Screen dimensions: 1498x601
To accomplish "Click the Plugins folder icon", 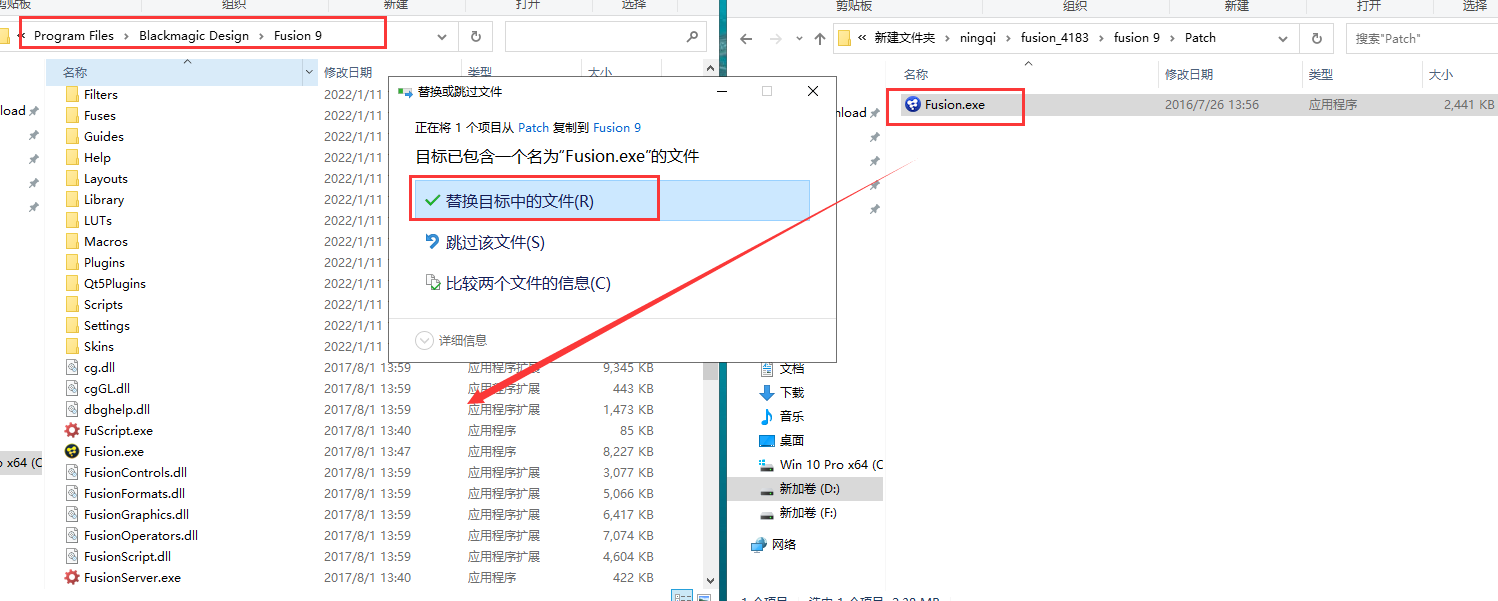I will coord(72,262).
